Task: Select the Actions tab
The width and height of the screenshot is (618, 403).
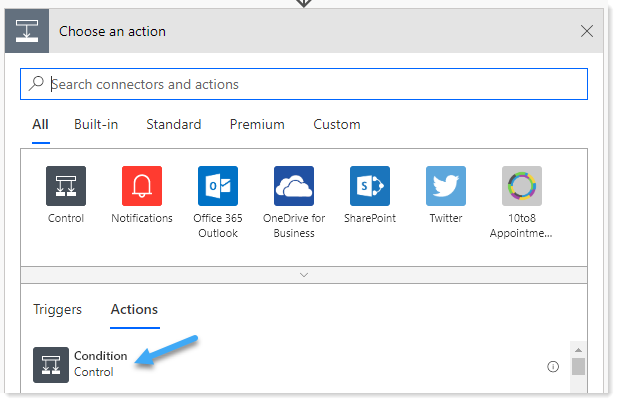Action: click(134, 310)
